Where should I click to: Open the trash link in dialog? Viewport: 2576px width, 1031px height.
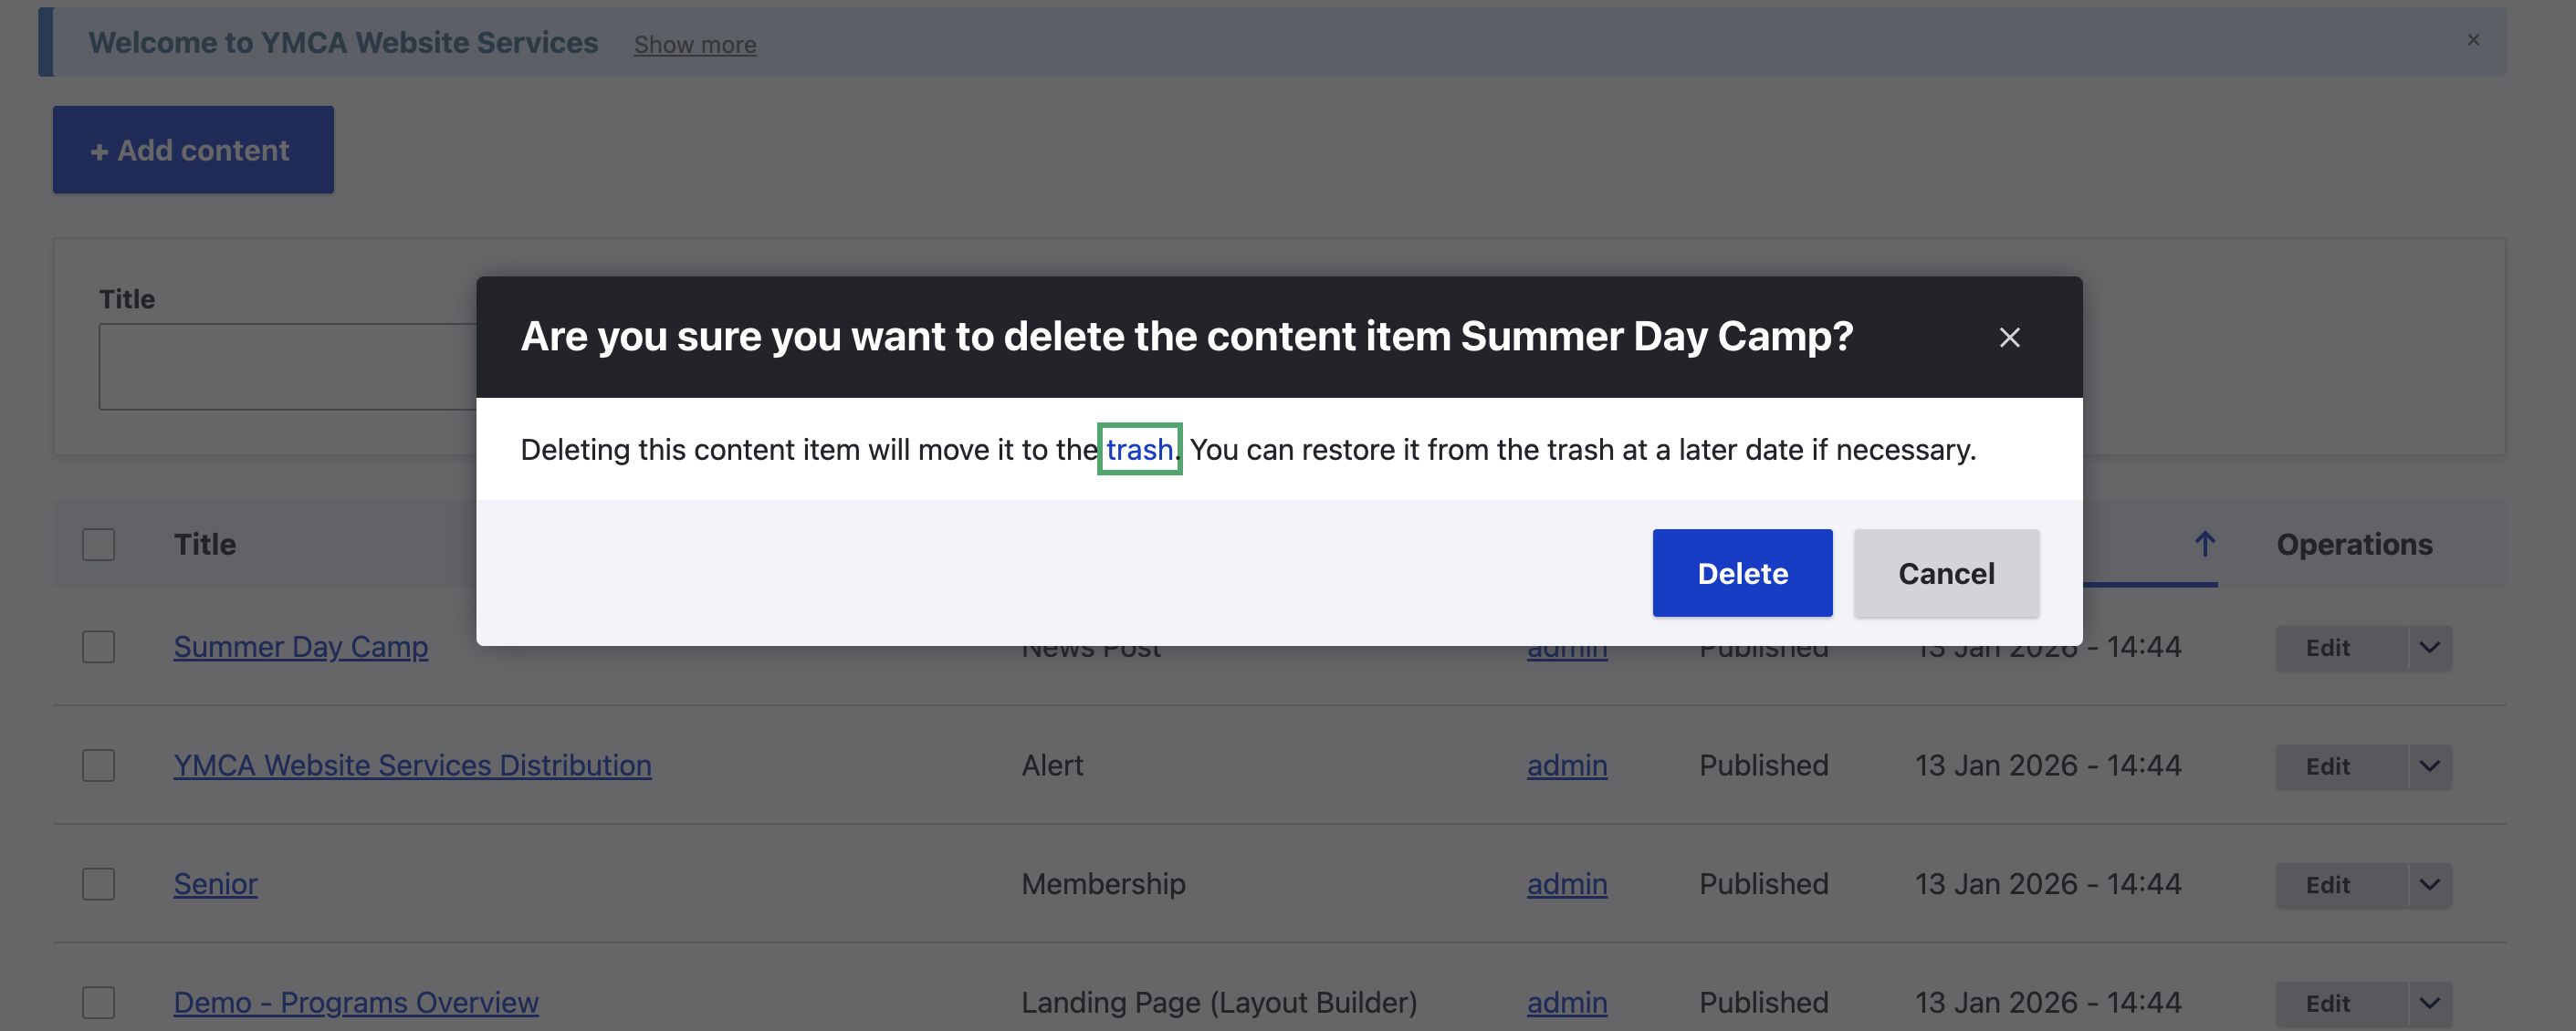pyautogui.click(x=1139, y=450)
